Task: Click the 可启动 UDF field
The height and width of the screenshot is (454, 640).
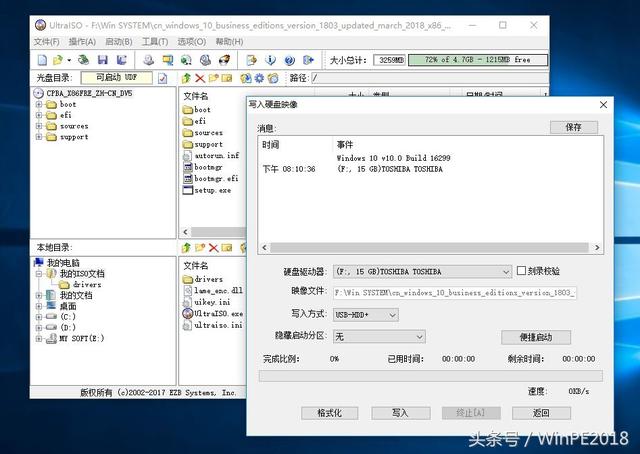Action: tap(117, 78)
